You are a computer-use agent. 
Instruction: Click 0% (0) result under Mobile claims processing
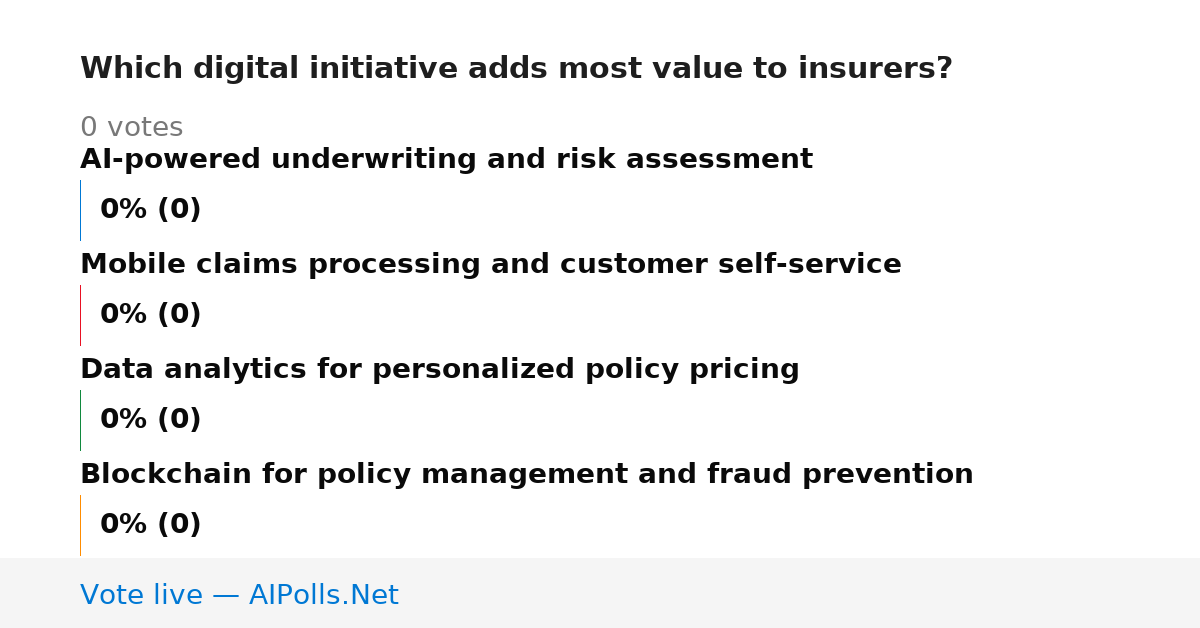[x=150, y=315]
